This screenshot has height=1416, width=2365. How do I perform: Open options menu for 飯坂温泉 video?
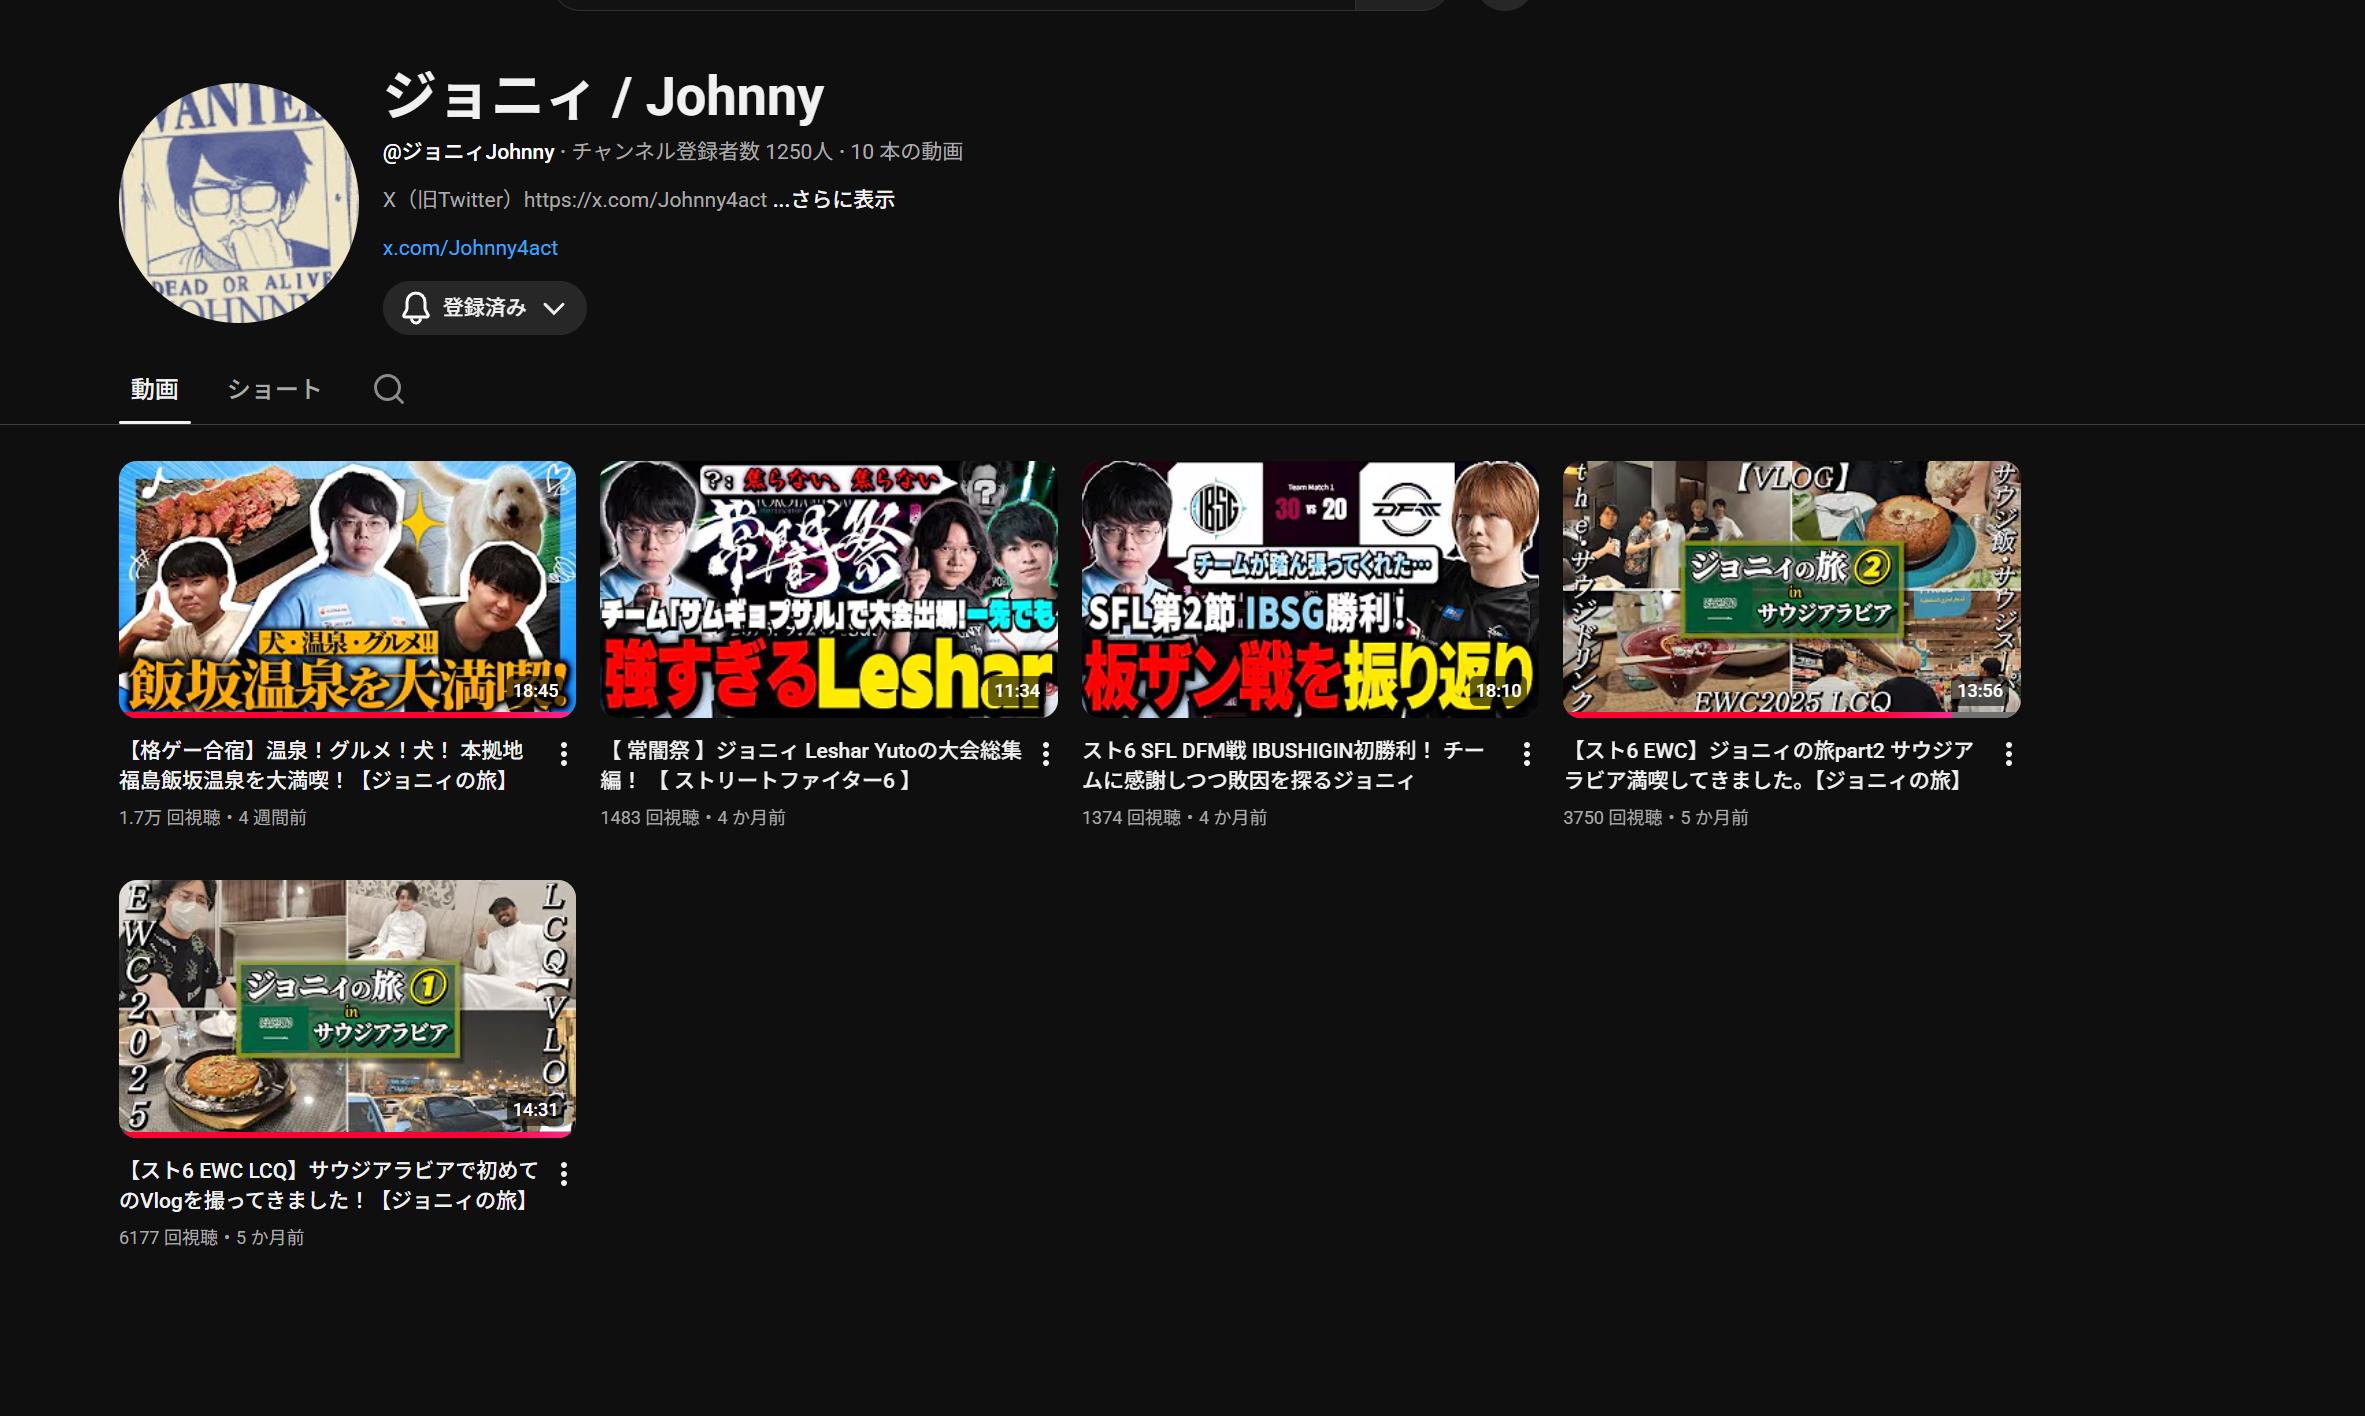(564, 754)
